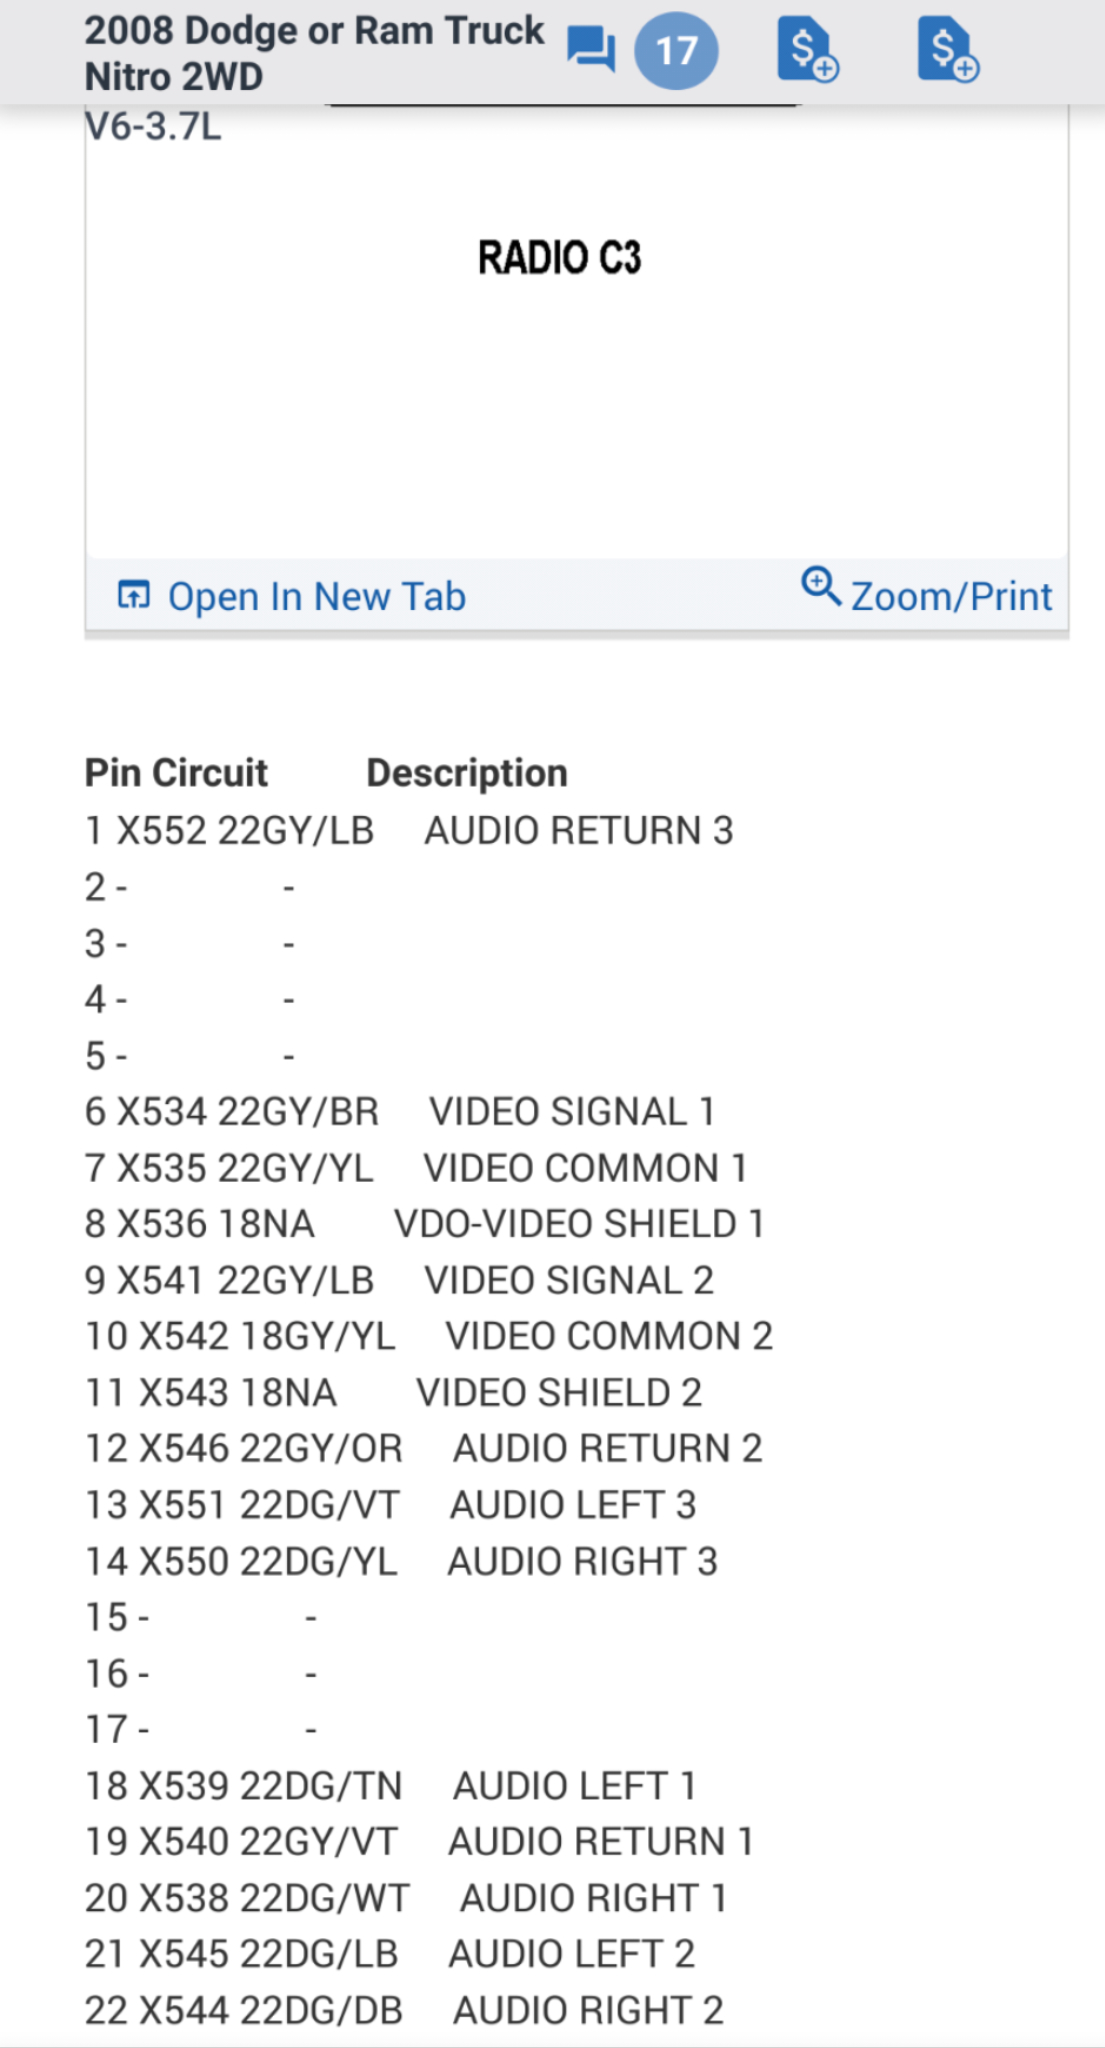Viewport: 1105px width, 2048px height.
Task: Select the X539 AUDIO LEFT 1 row
Action: [390, 1786]
